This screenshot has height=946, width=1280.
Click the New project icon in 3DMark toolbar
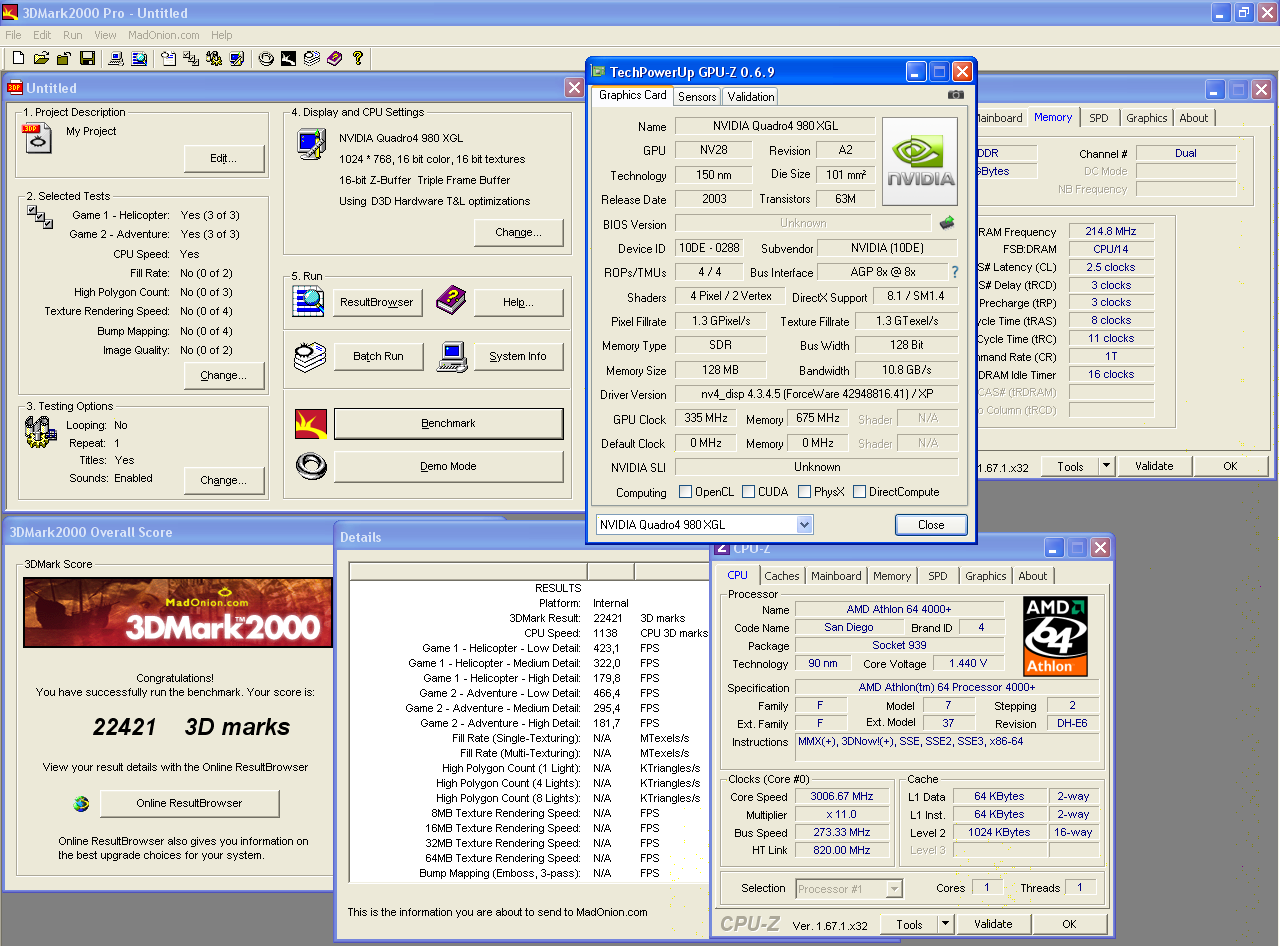[x=18, y=59]
